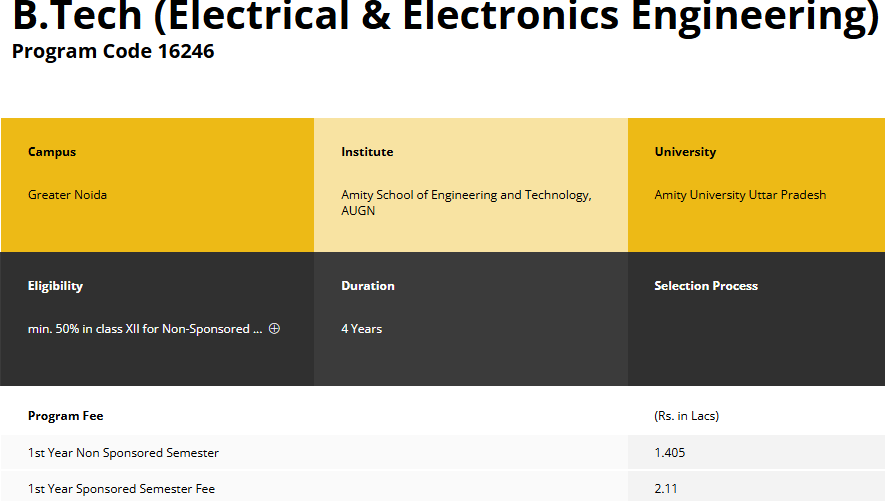Click the min. 50% in class XII text

pos(145,329)
